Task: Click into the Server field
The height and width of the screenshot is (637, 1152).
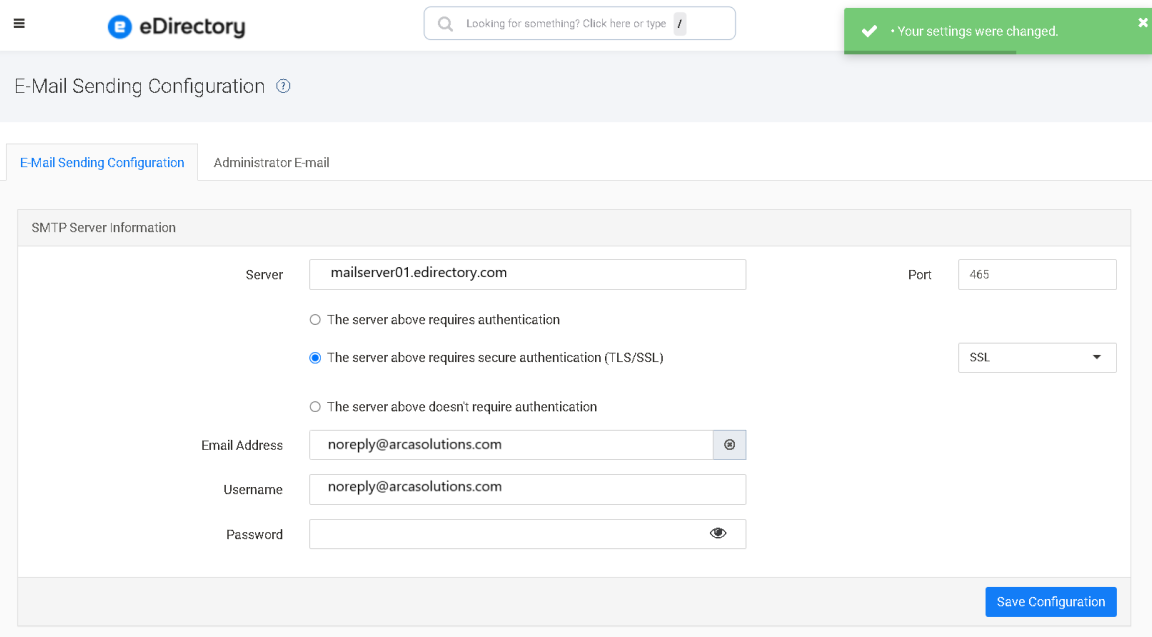Action: (x=528, y=274)
